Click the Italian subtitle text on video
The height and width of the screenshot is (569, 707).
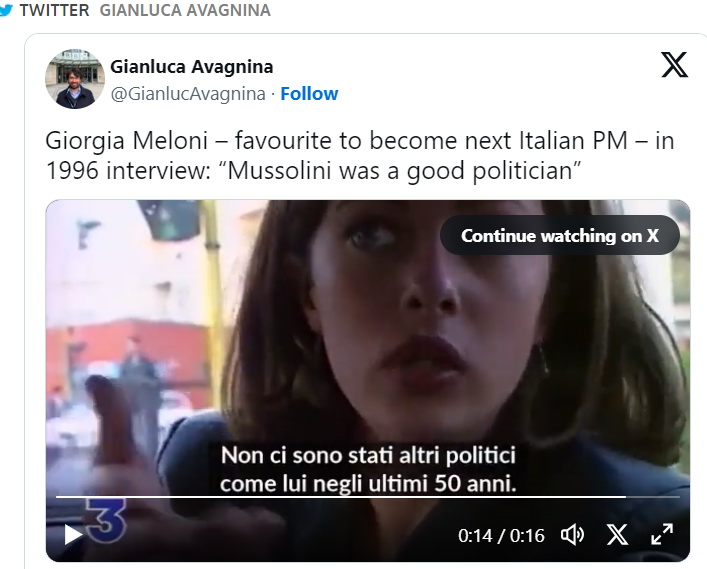pos(368,470)
